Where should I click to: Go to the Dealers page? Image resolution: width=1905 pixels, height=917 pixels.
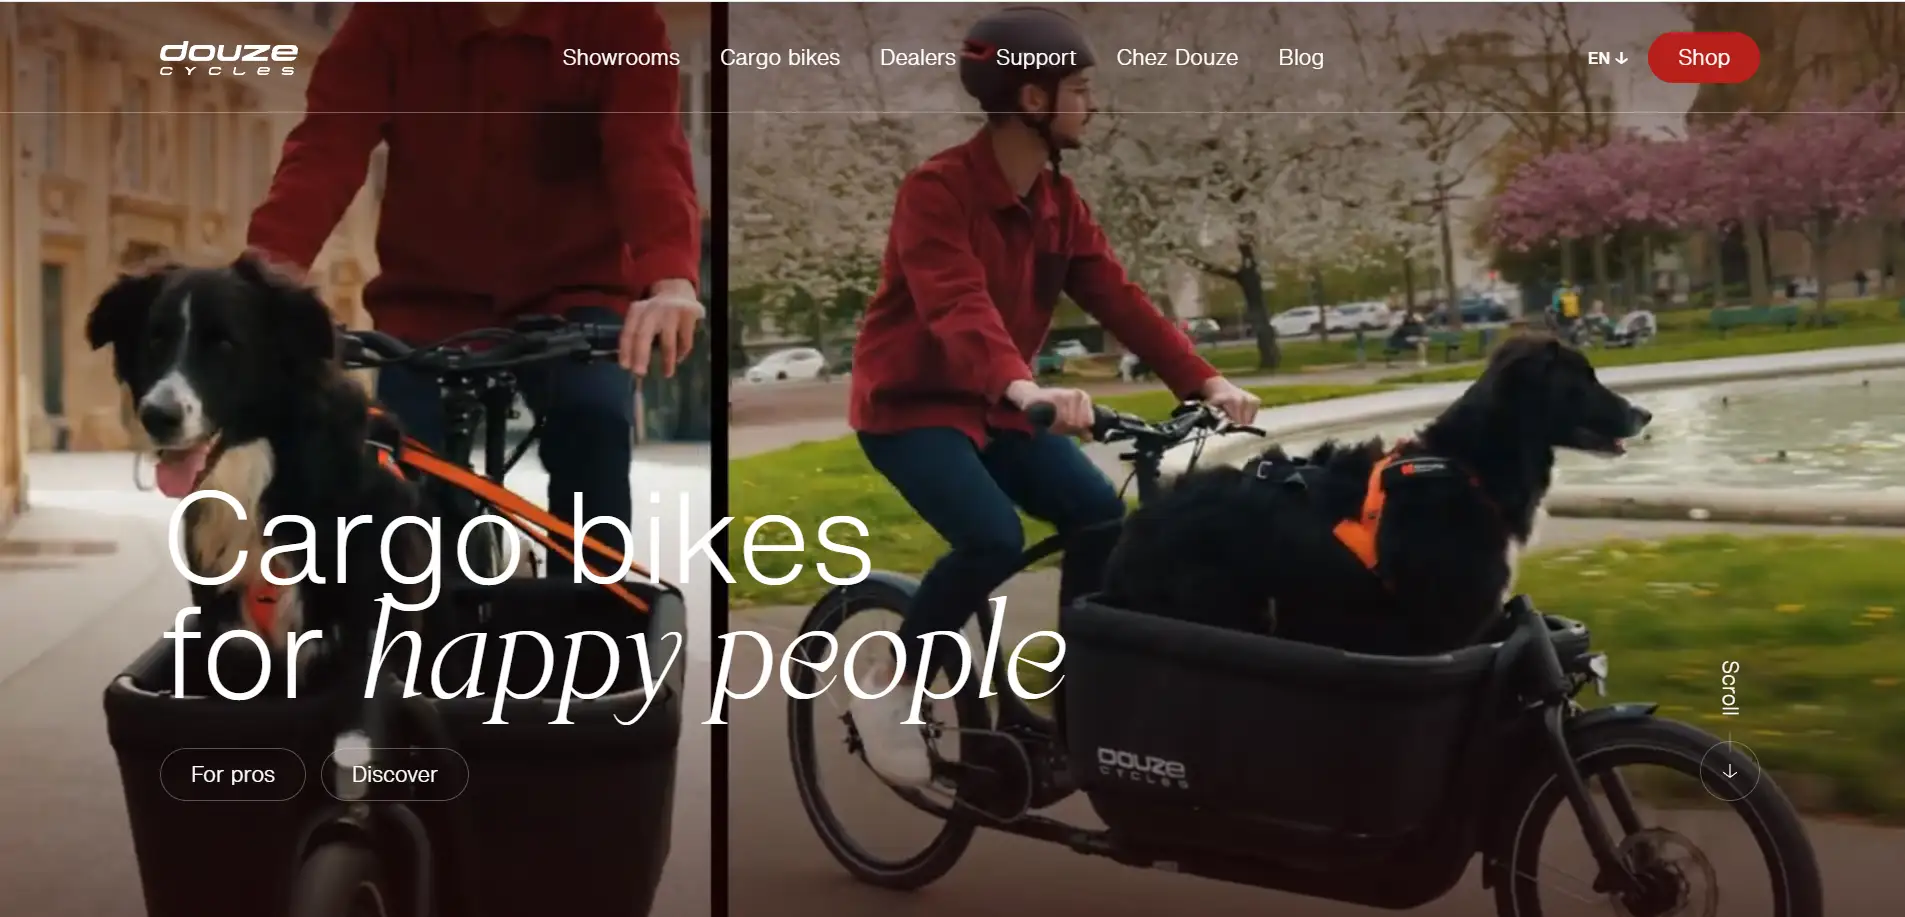918,58
